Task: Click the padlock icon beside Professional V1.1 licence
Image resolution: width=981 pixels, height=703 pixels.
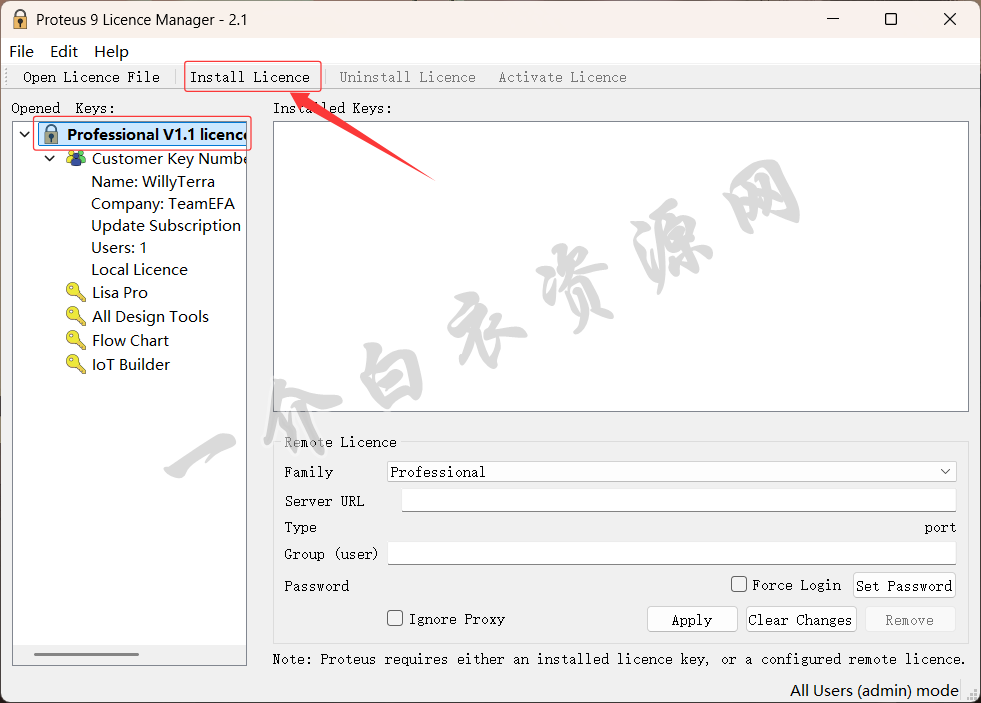Action: click(51, 134)
